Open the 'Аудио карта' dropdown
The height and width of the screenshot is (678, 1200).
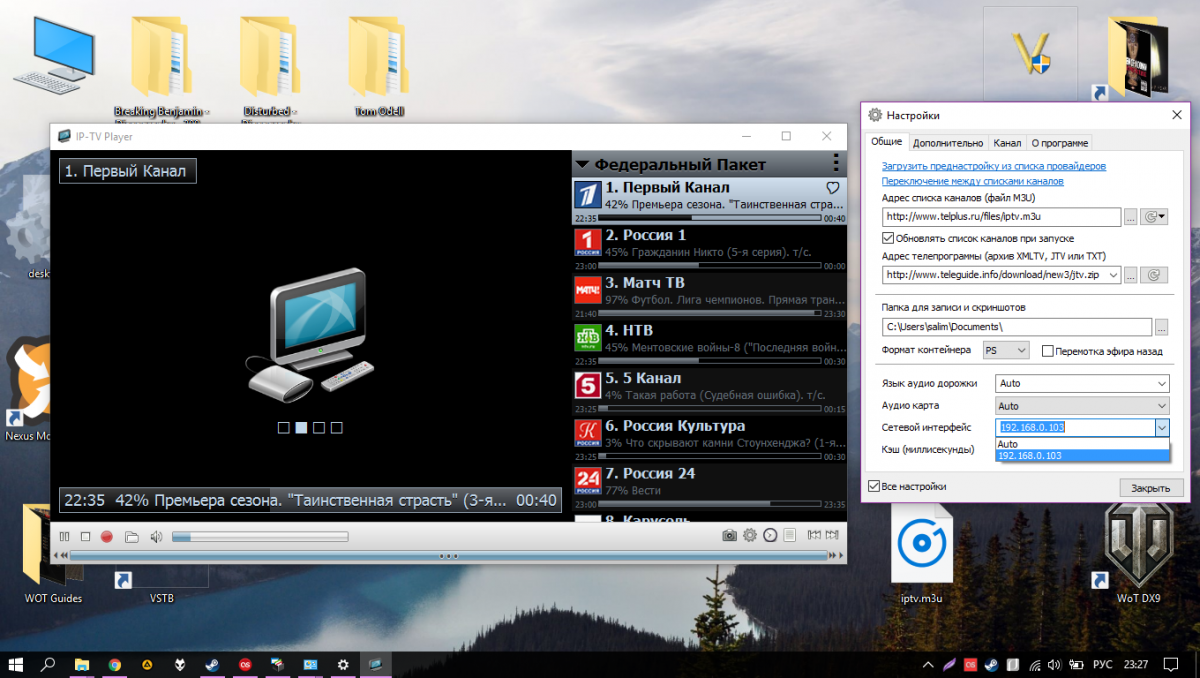point(1083,406)
